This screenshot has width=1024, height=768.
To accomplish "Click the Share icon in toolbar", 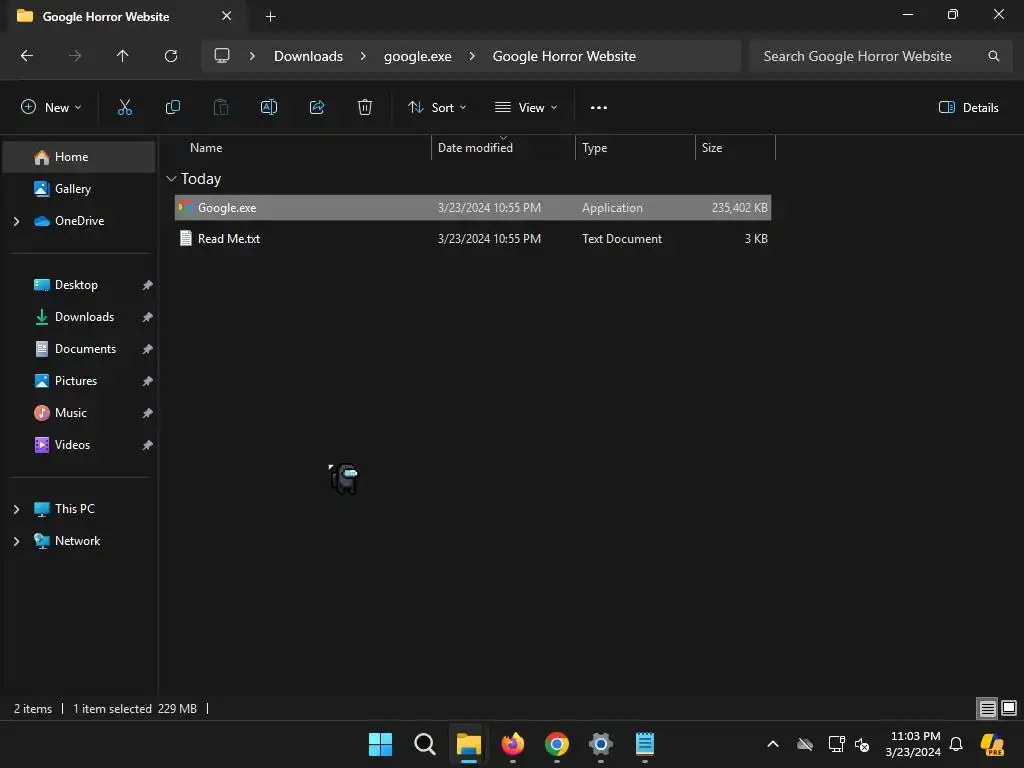I will tap(317, 107).
